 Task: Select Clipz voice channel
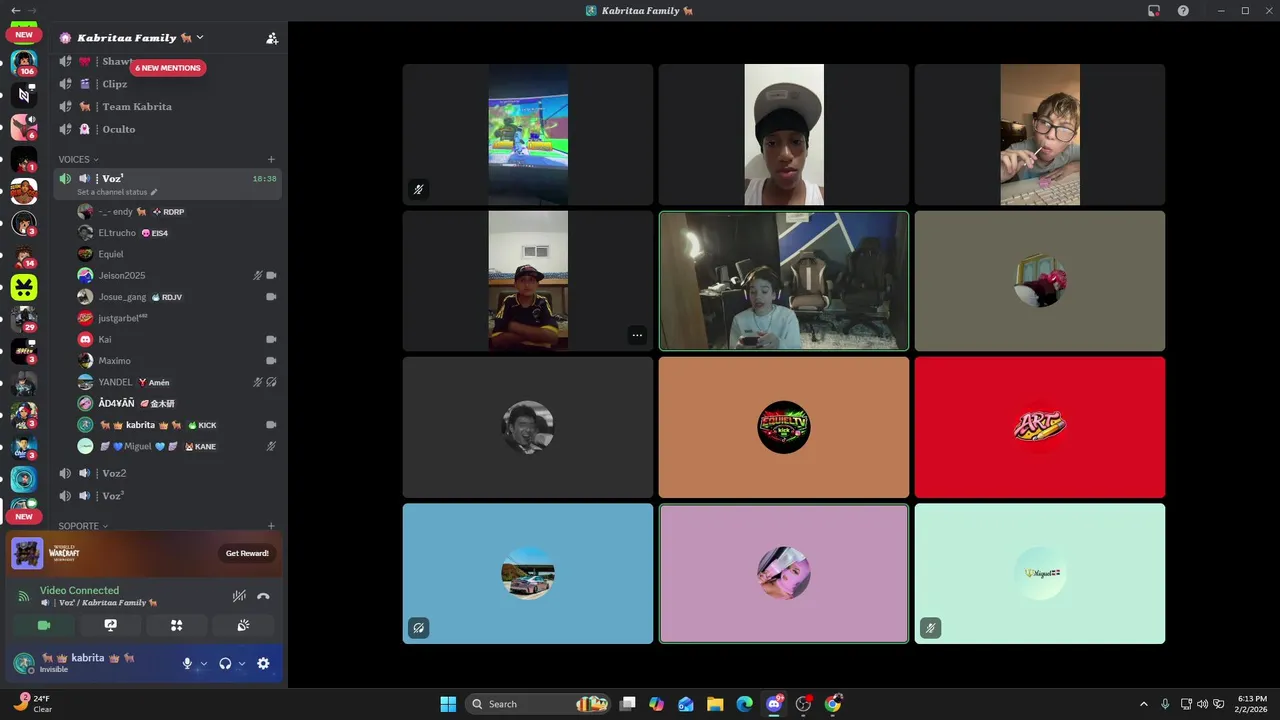click(167, 84)
